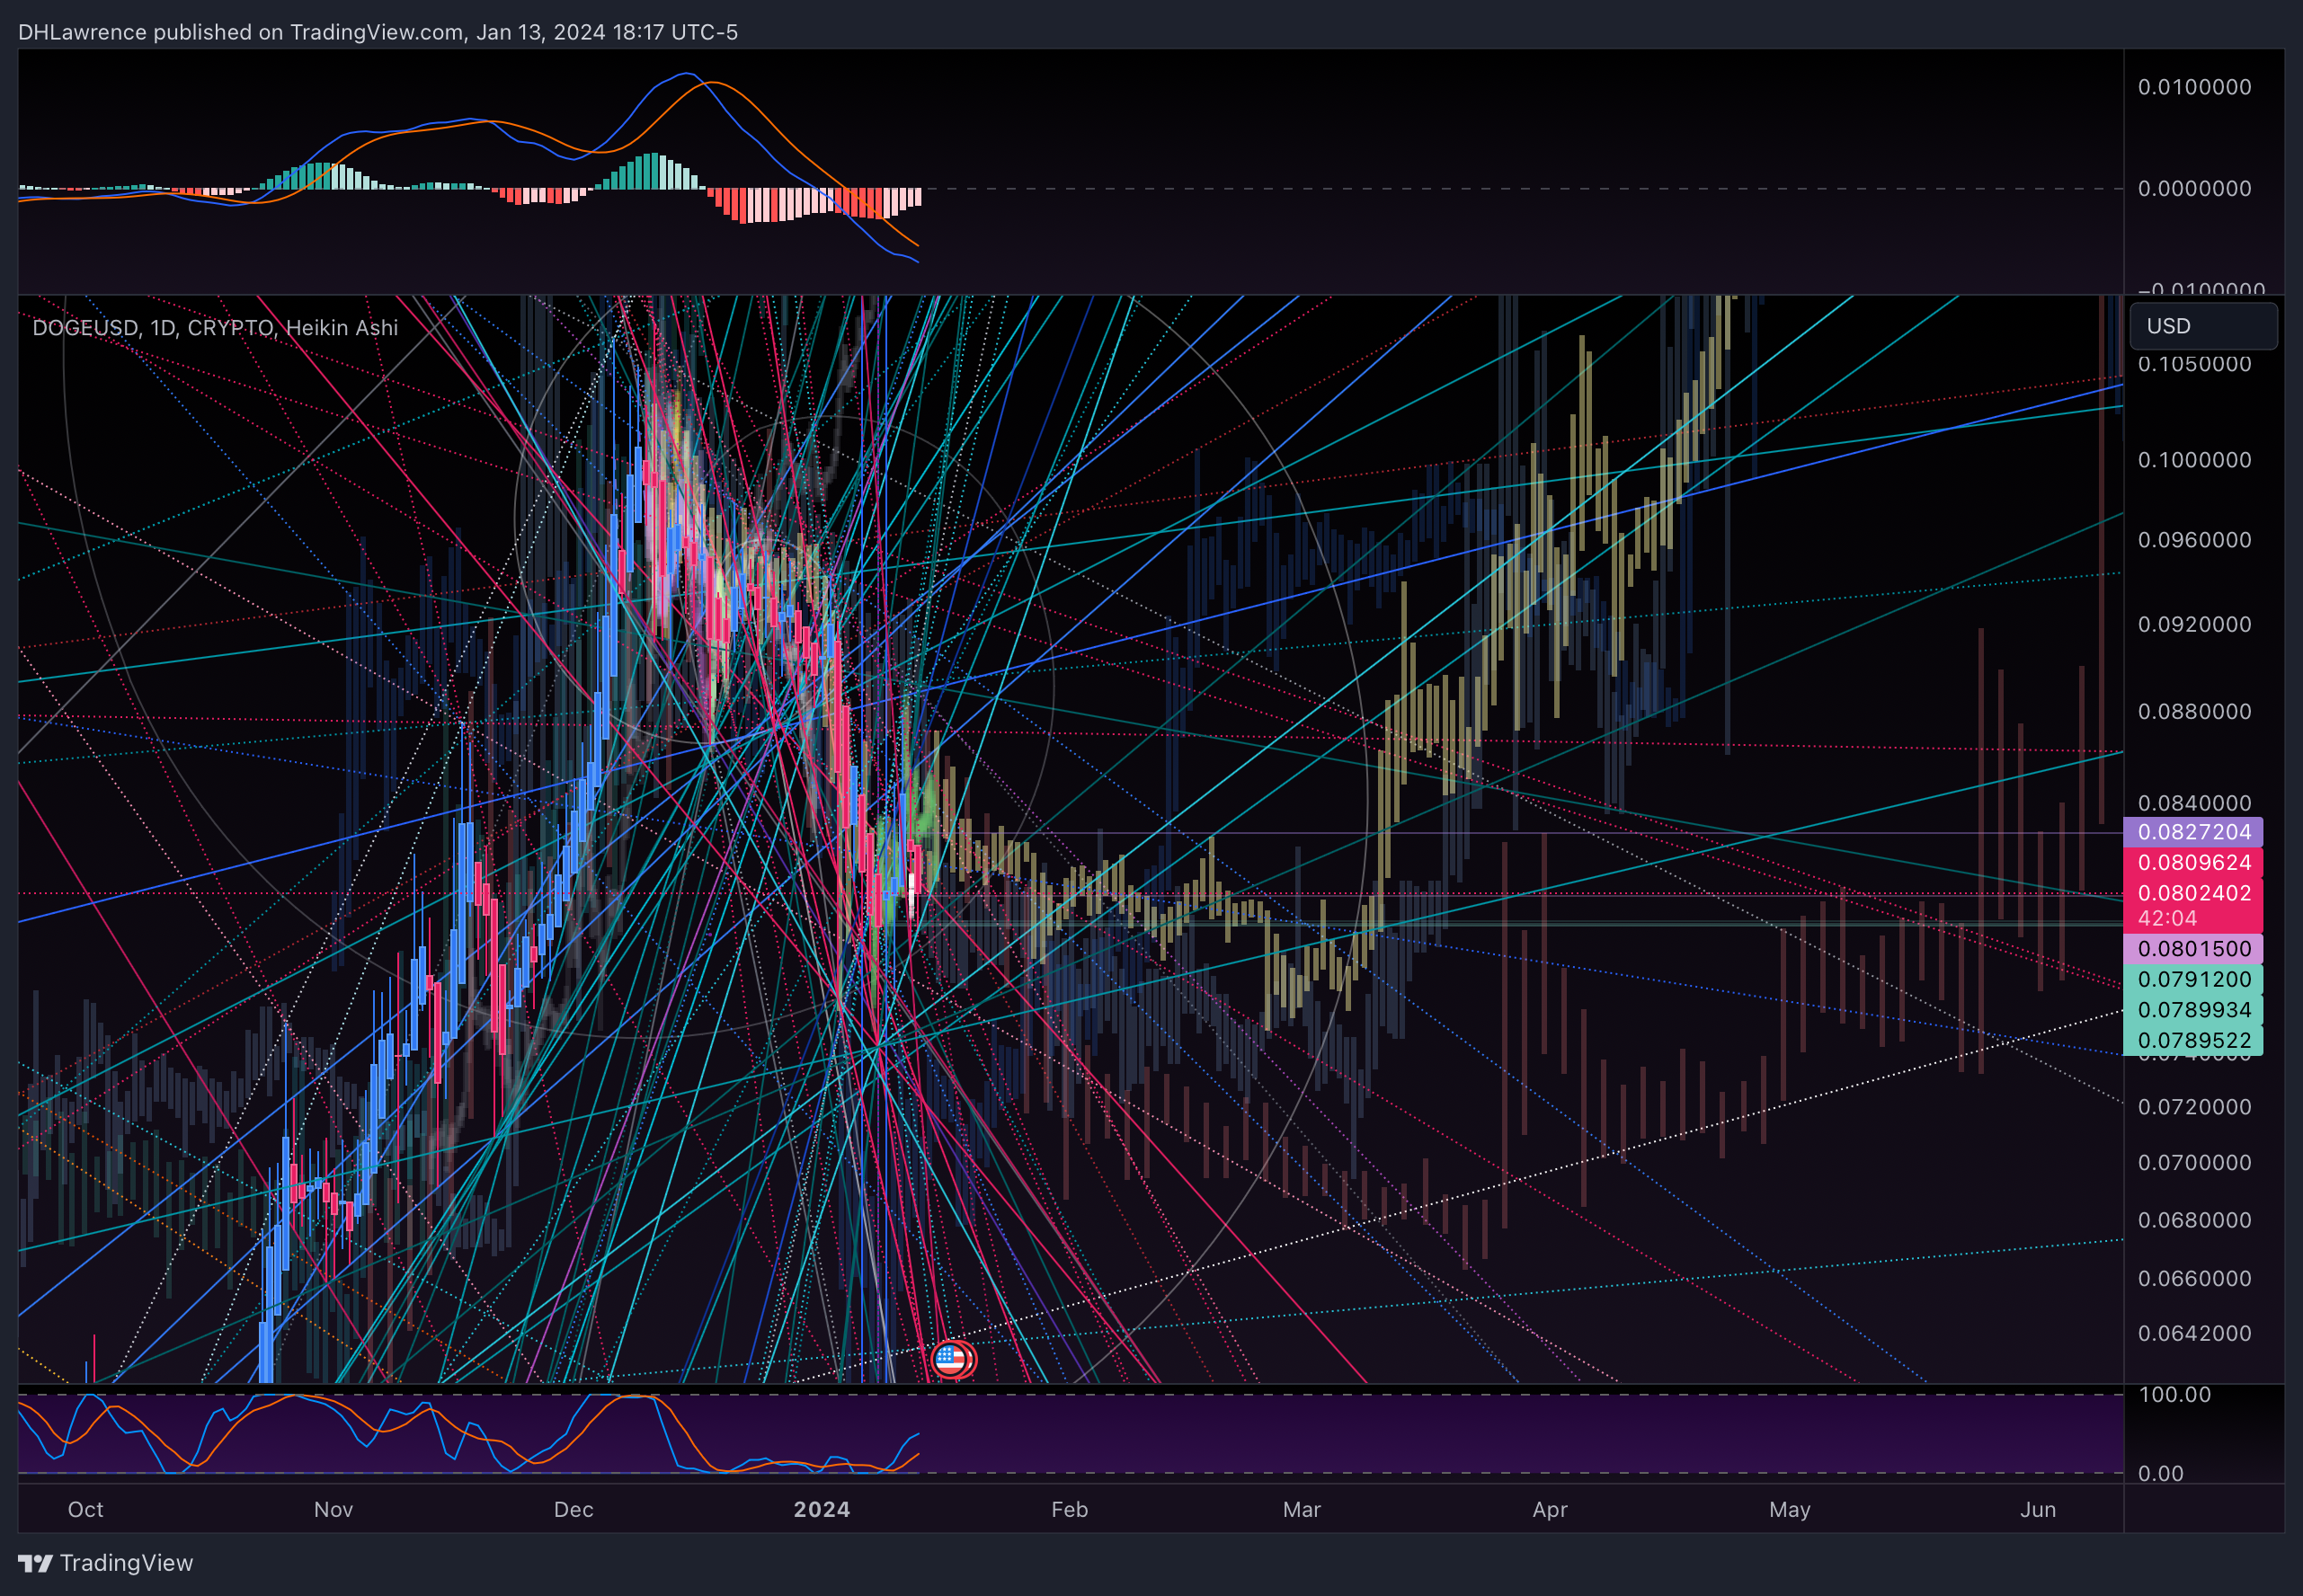Select the red 0.0809624 price label
Screen dimensions: 2303x1596
click(x=2193, y=862)
